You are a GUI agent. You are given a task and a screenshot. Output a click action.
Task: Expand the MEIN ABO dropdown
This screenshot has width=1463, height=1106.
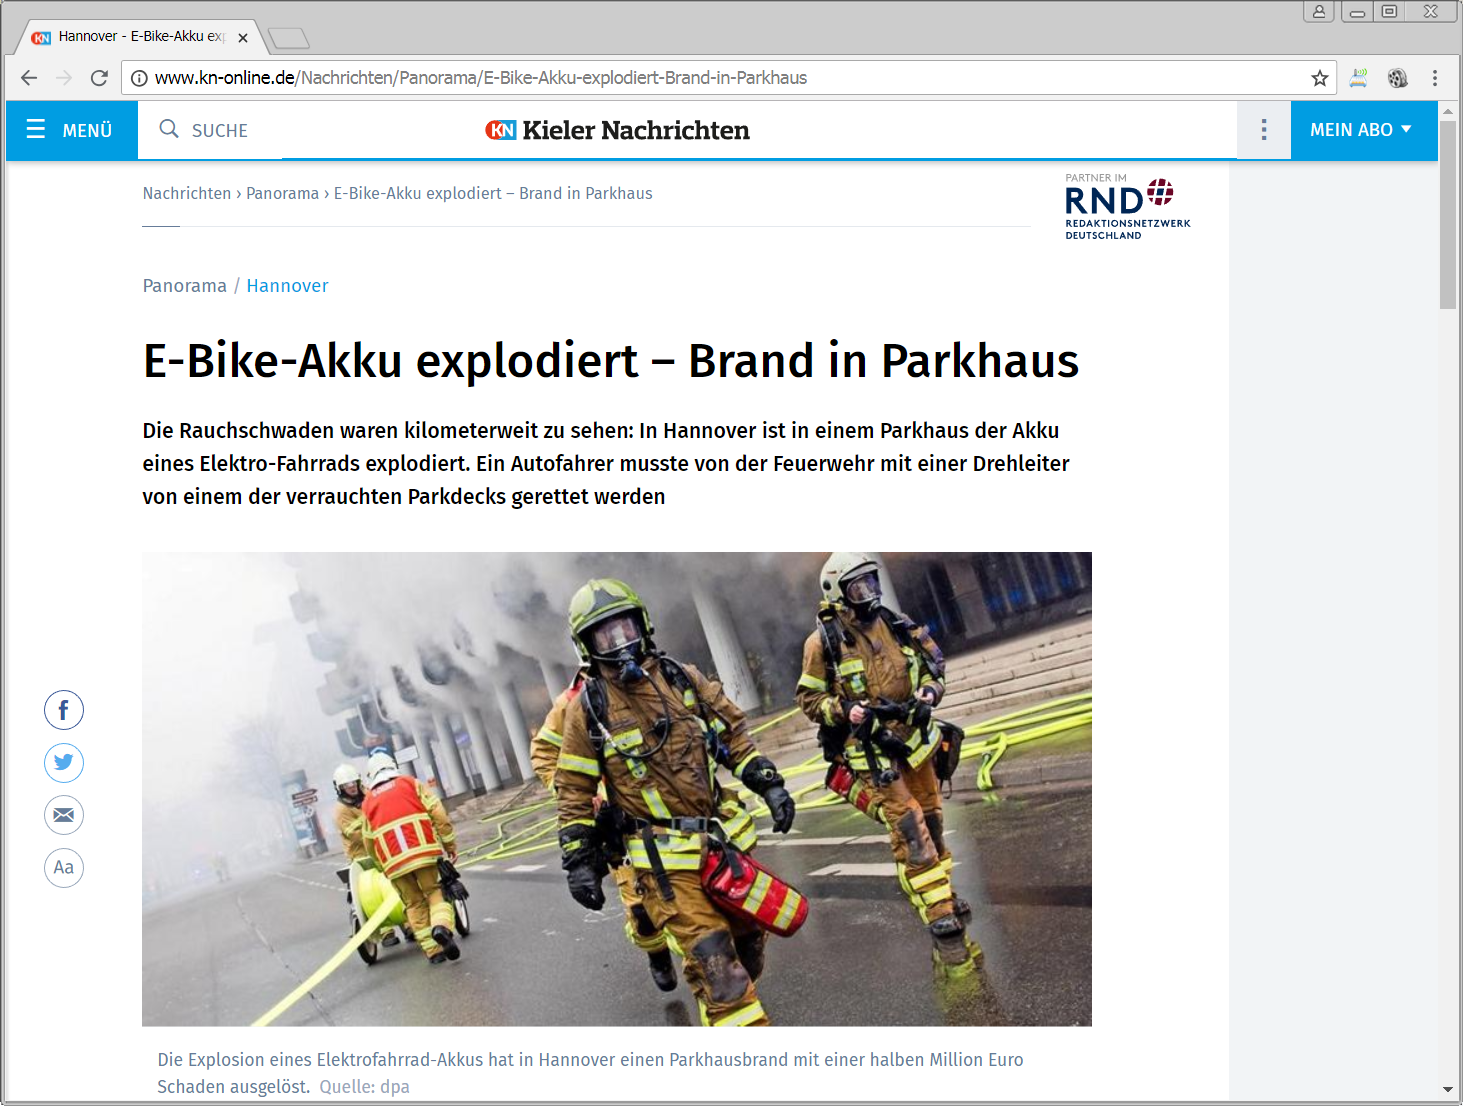coord(1362,130)
